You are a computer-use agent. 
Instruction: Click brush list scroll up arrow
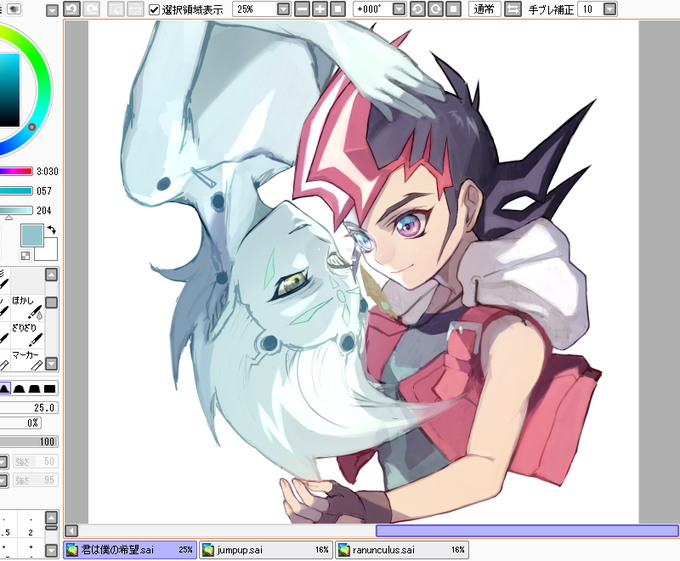click(52, 274)
